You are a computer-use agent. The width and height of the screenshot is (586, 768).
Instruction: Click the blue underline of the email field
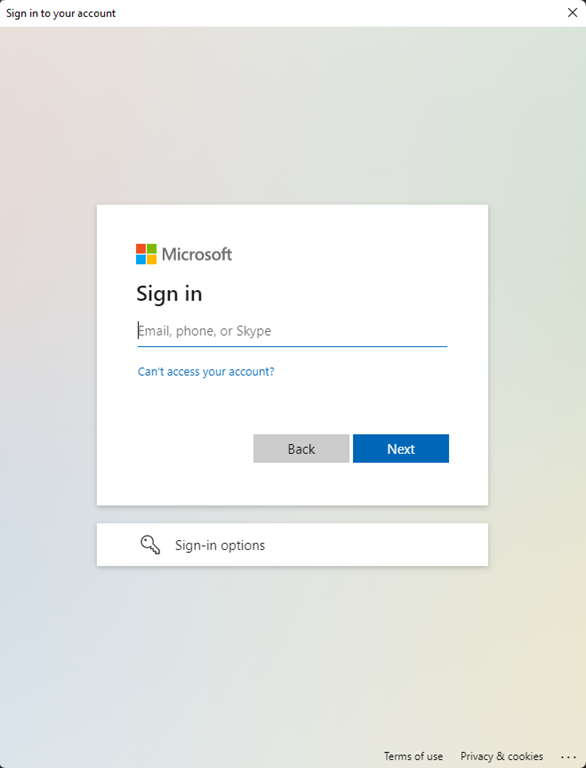(292, 346)
